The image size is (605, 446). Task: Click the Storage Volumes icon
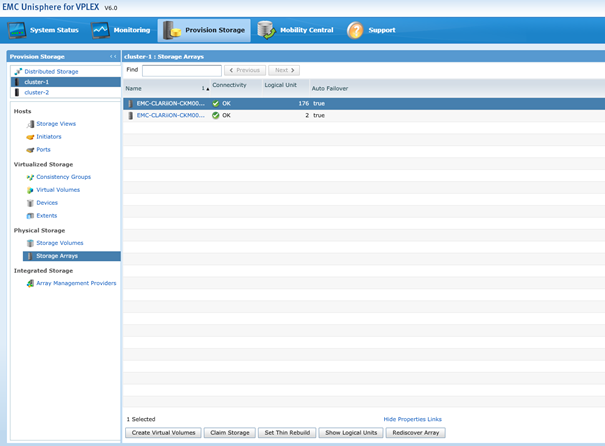click(x=30, y=243)
